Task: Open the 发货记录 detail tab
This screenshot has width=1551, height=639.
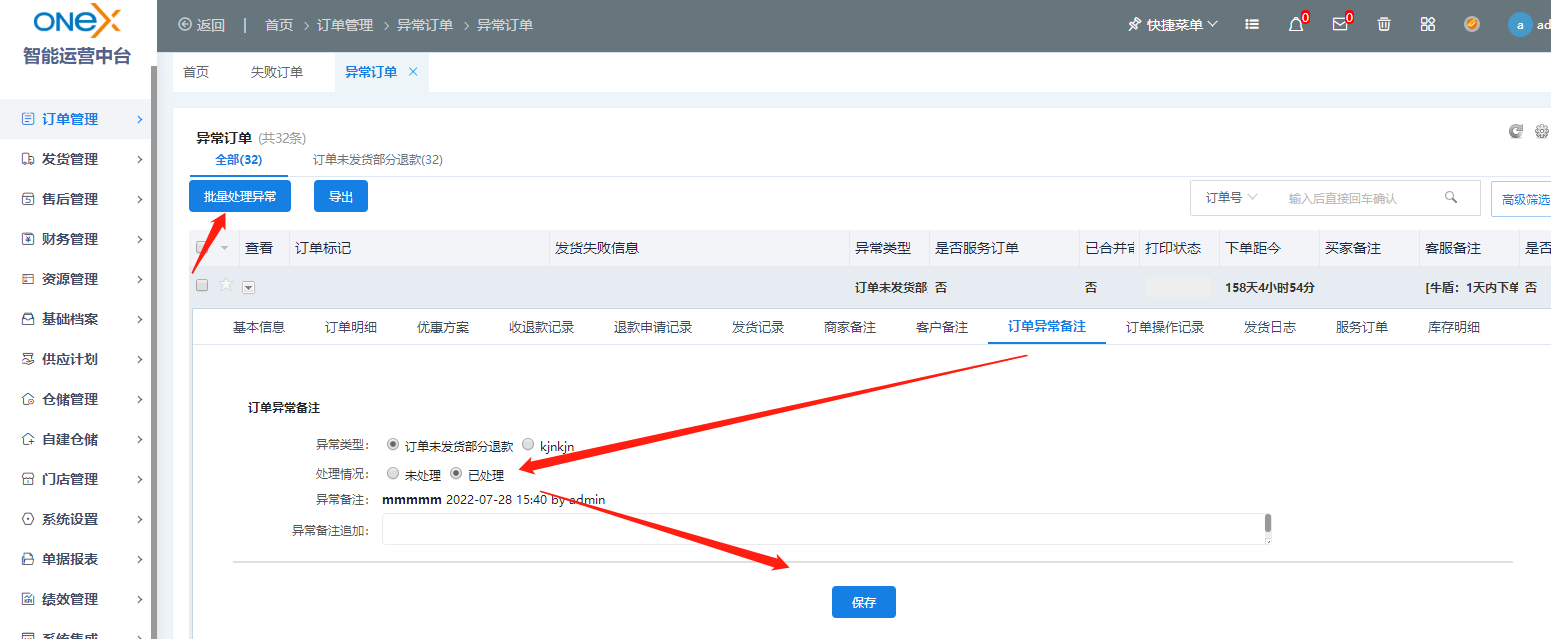Action: [758, 327]
